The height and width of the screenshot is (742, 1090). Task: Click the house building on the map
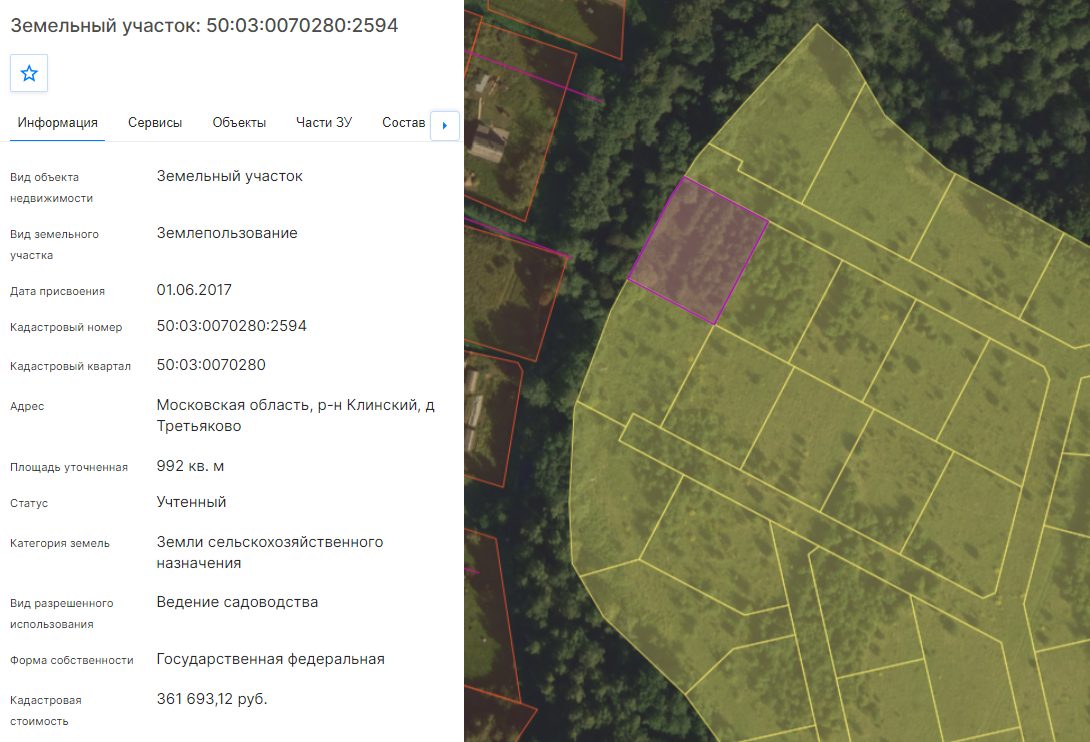pos(490,142)
